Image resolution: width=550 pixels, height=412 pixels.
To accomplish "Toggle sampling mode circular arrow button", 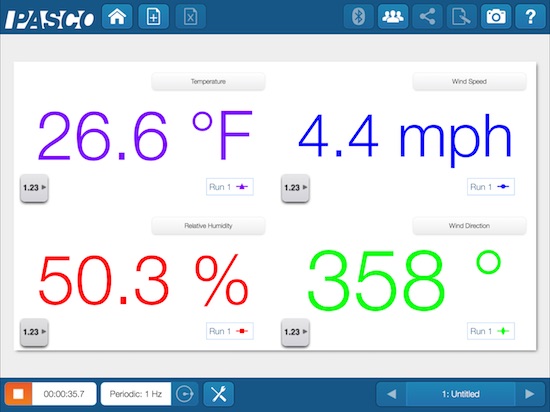I will pyautogui.click(x=185, y=394).
